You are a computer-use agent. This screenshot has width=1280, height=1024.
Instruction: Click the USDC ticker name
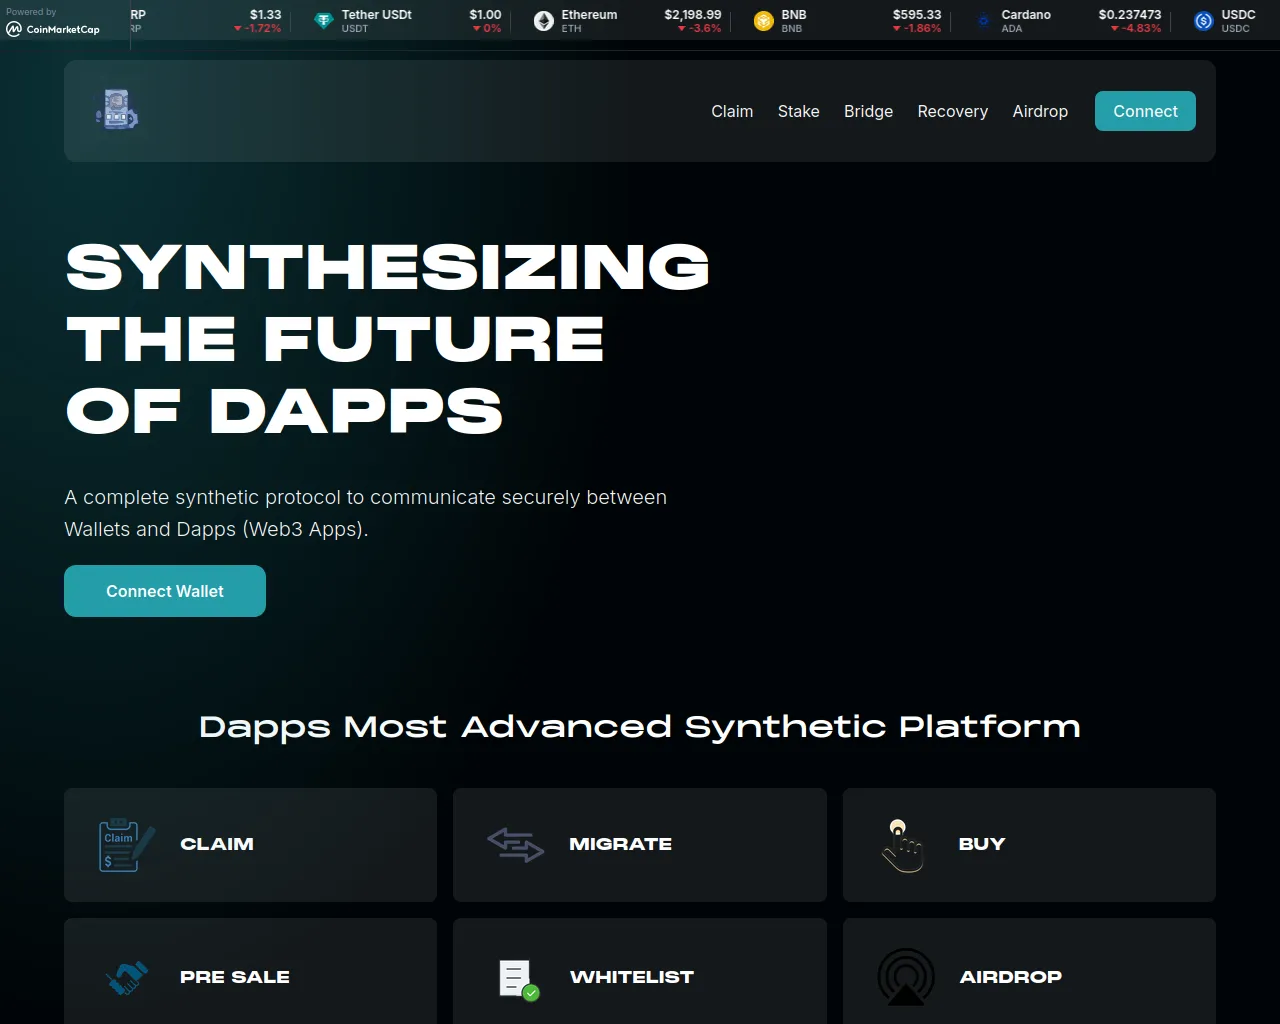(x=1238, y=15)
